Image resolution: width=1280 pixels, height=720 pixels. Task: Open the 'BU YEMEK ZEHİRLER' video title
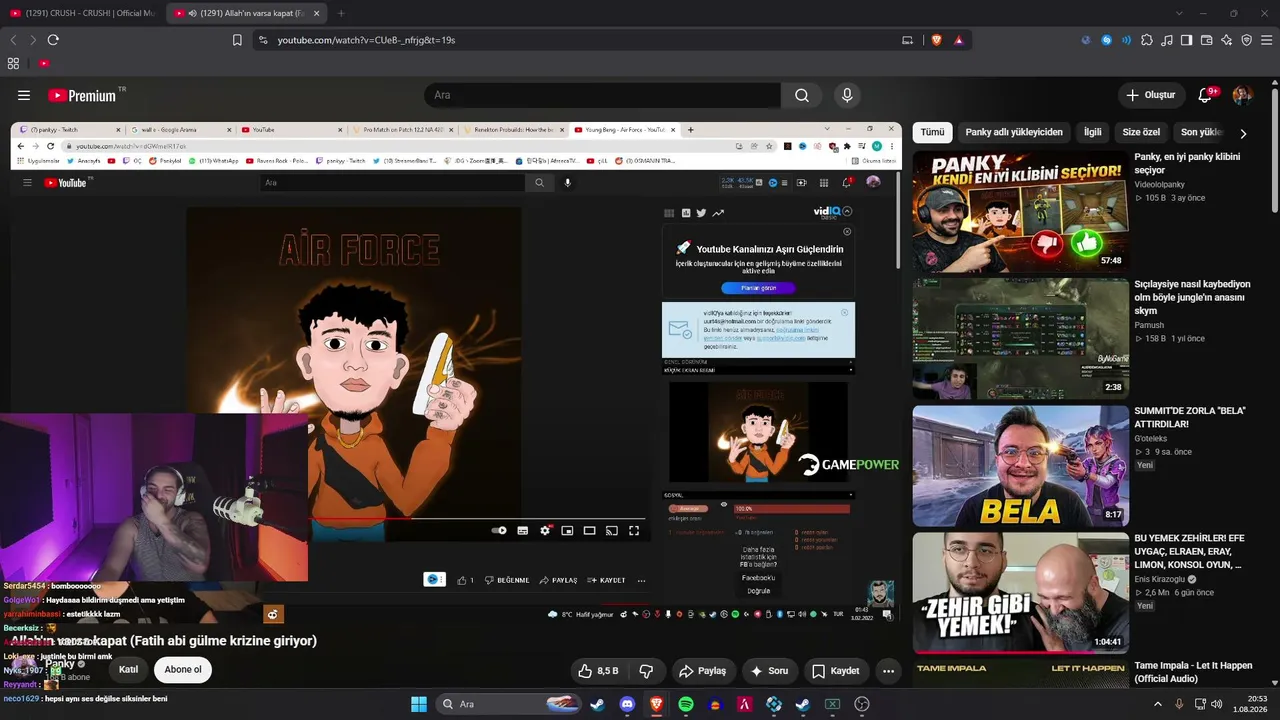(1189, 551)
